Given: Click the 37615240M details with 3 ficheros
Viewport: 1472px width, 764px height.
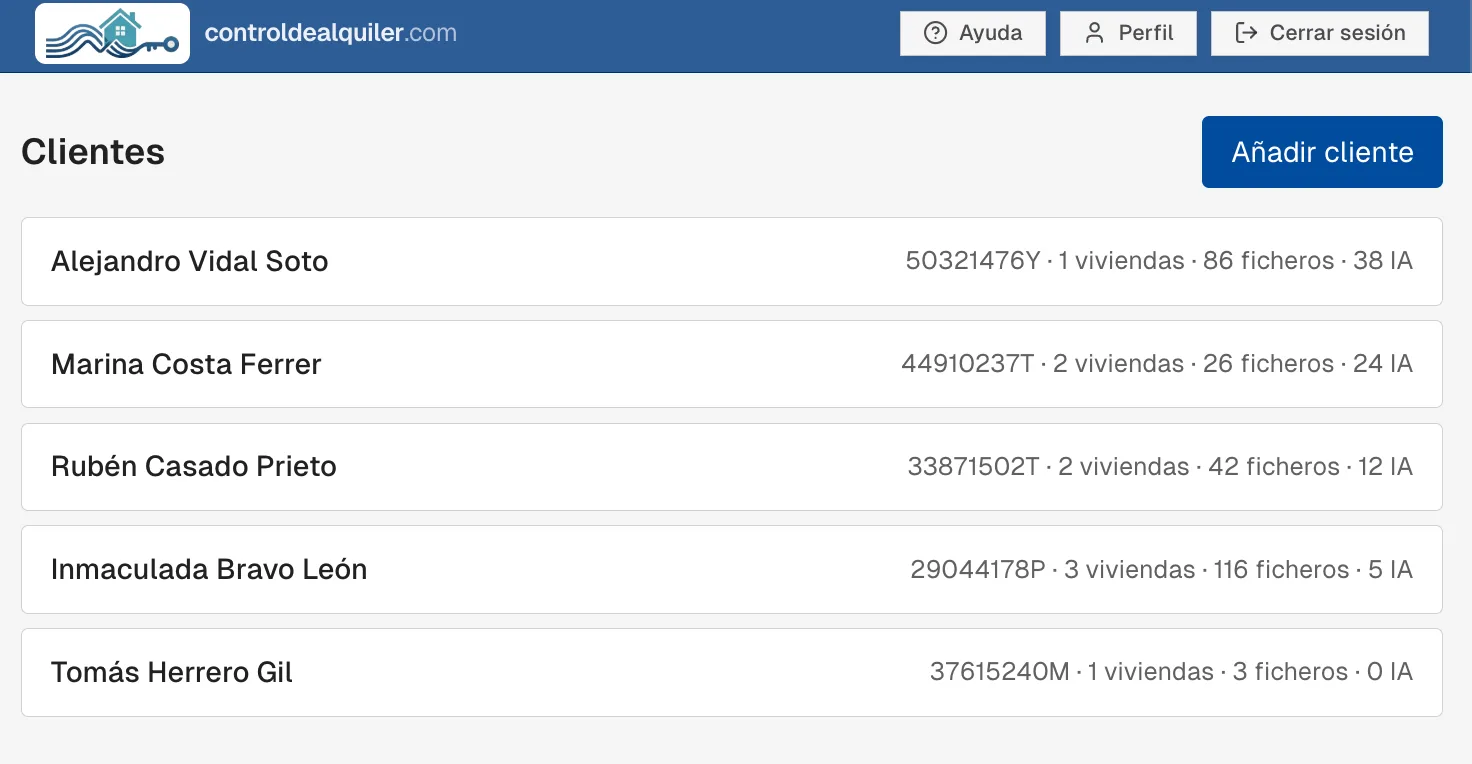Looking at the screenshot, I should pyautogui.click(x=1171, y=672).
